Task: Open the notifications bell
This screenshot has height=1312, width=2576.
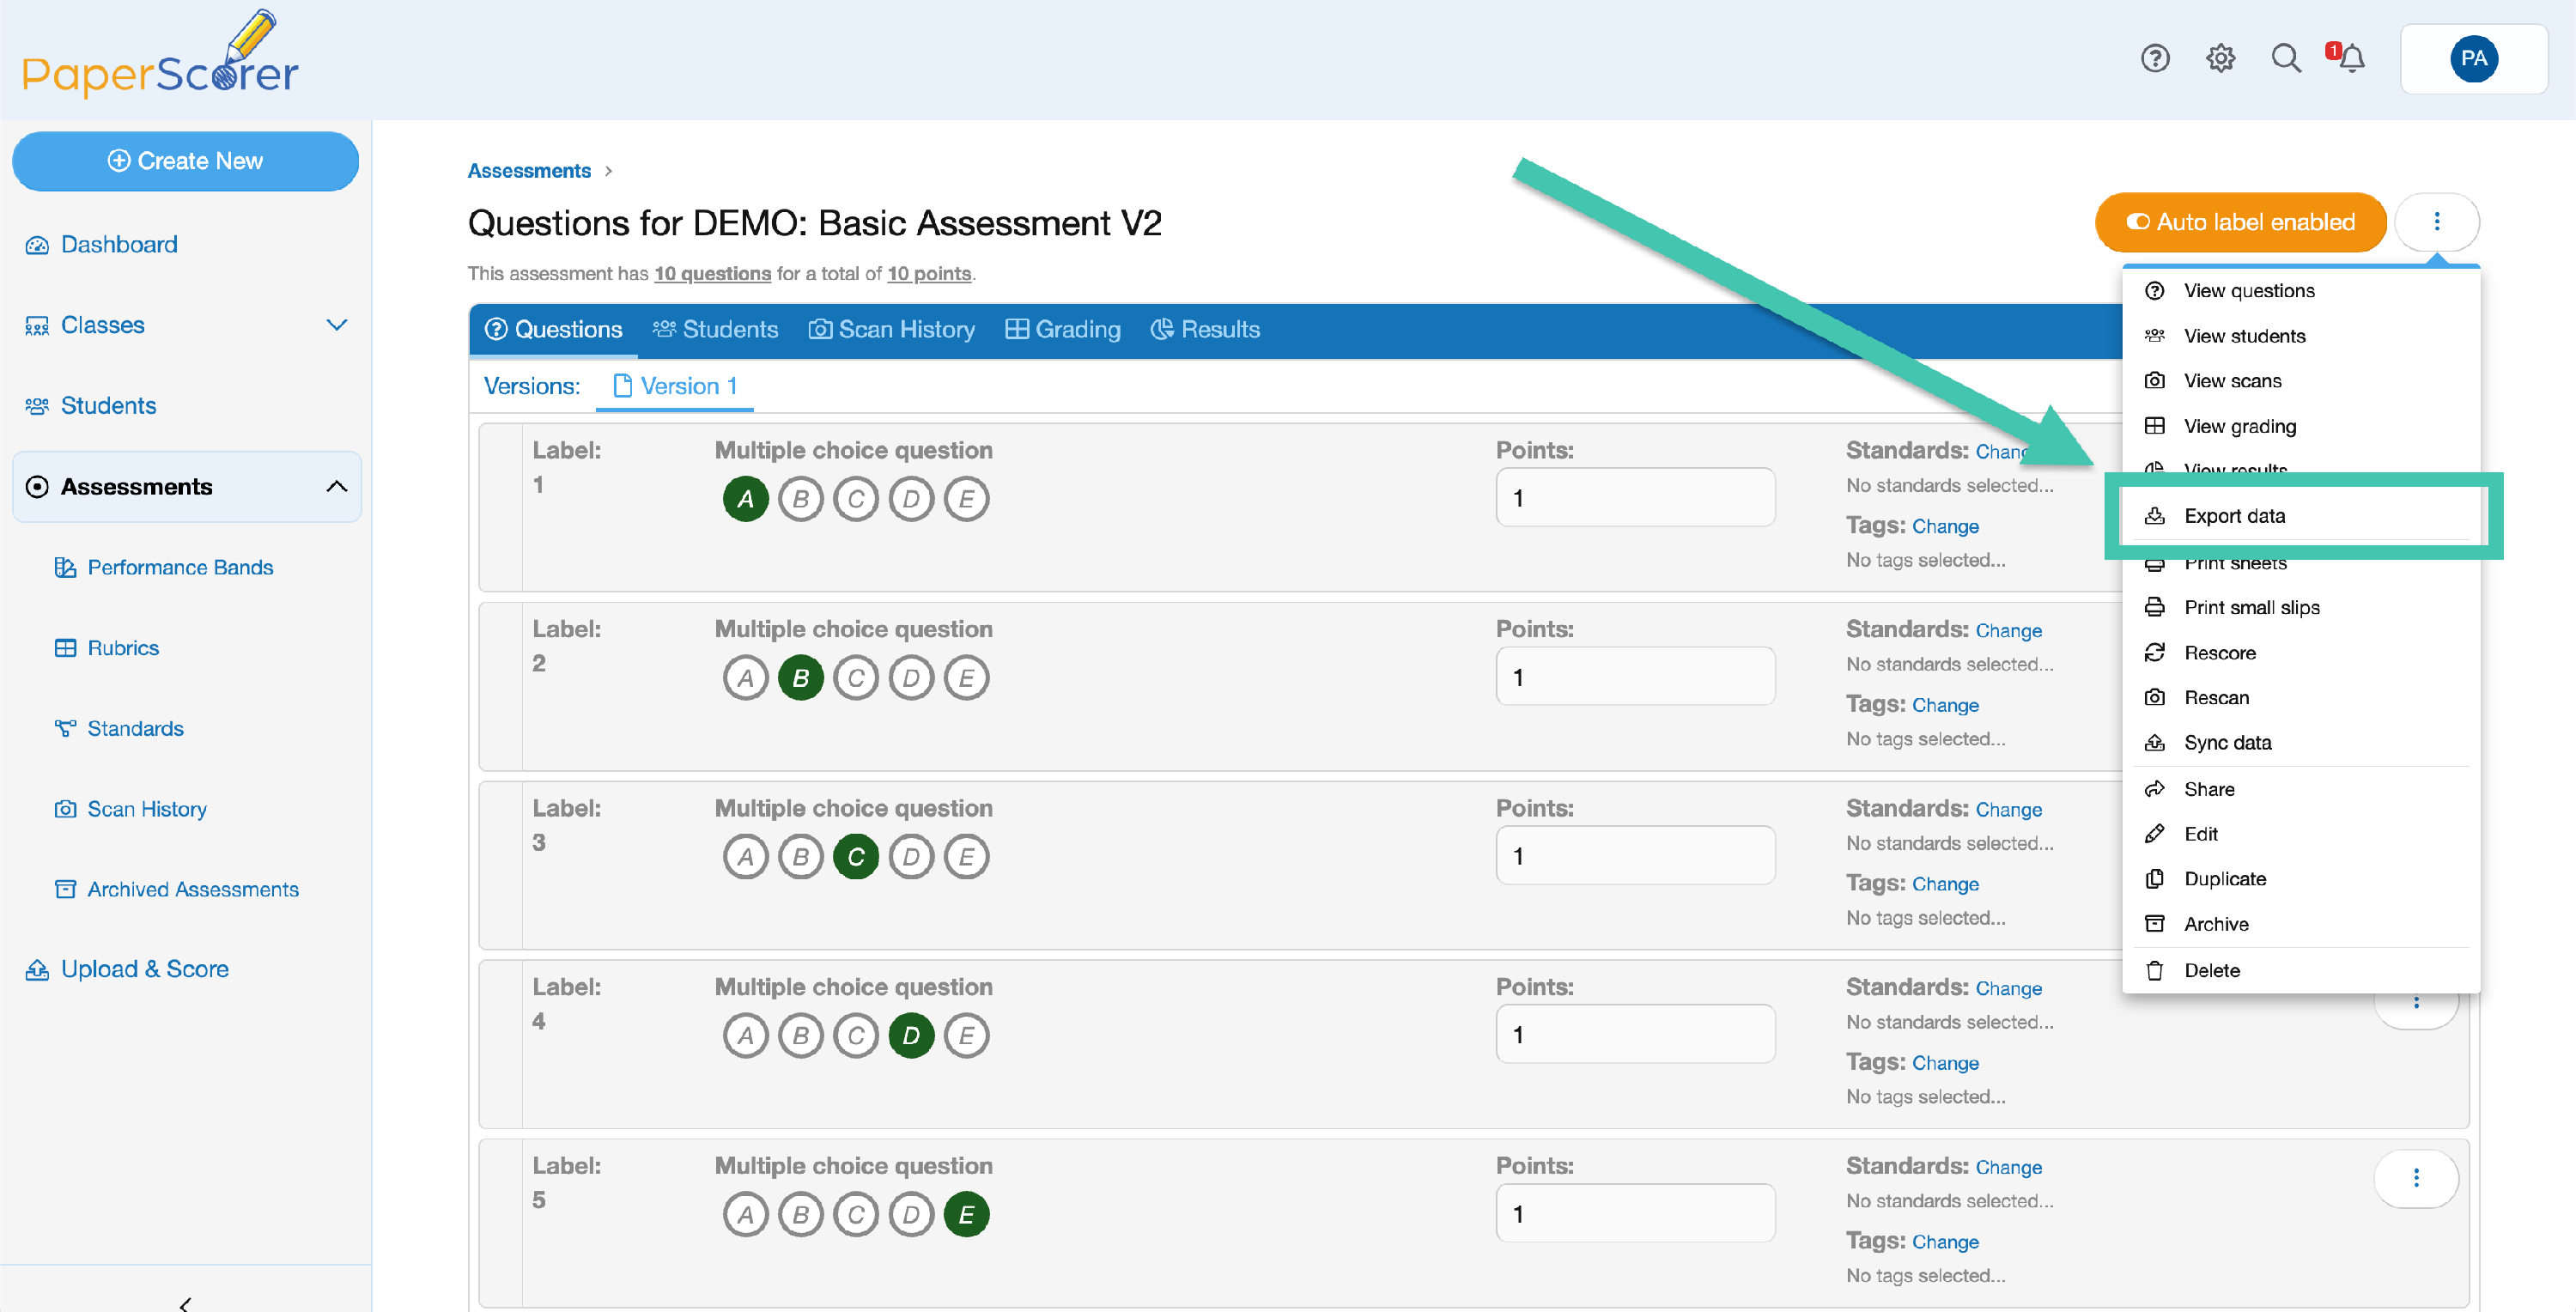Action: pos(2350,58)
